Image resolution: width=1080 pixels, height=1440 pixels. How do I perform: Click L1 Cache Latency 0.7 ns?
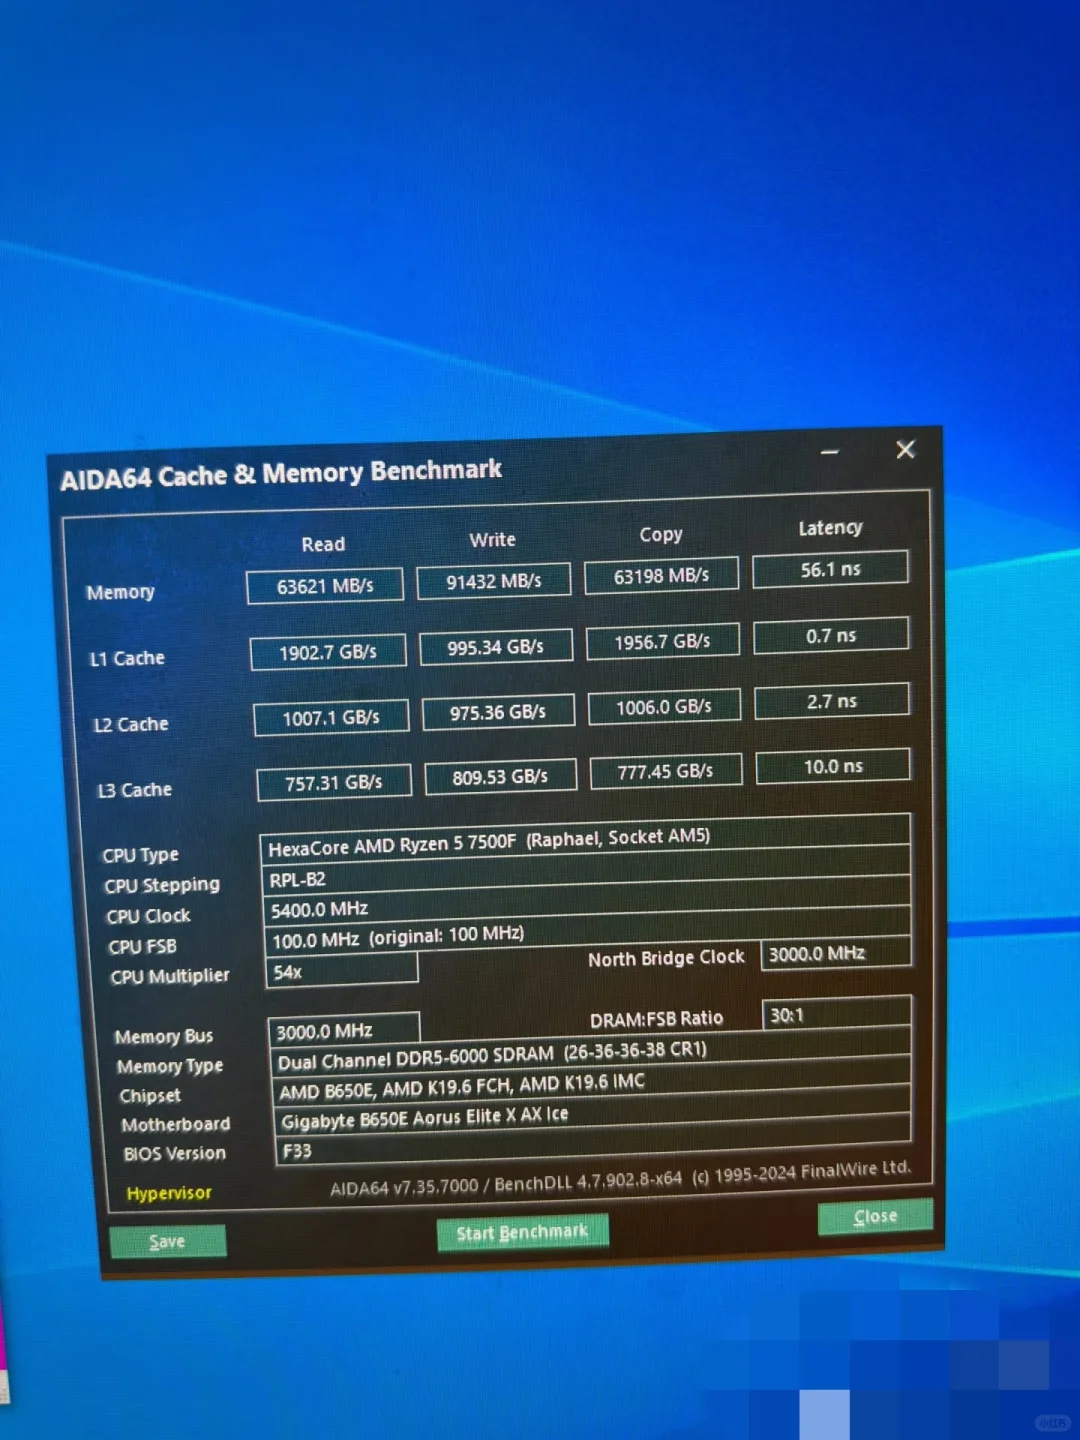coord(831,636)
